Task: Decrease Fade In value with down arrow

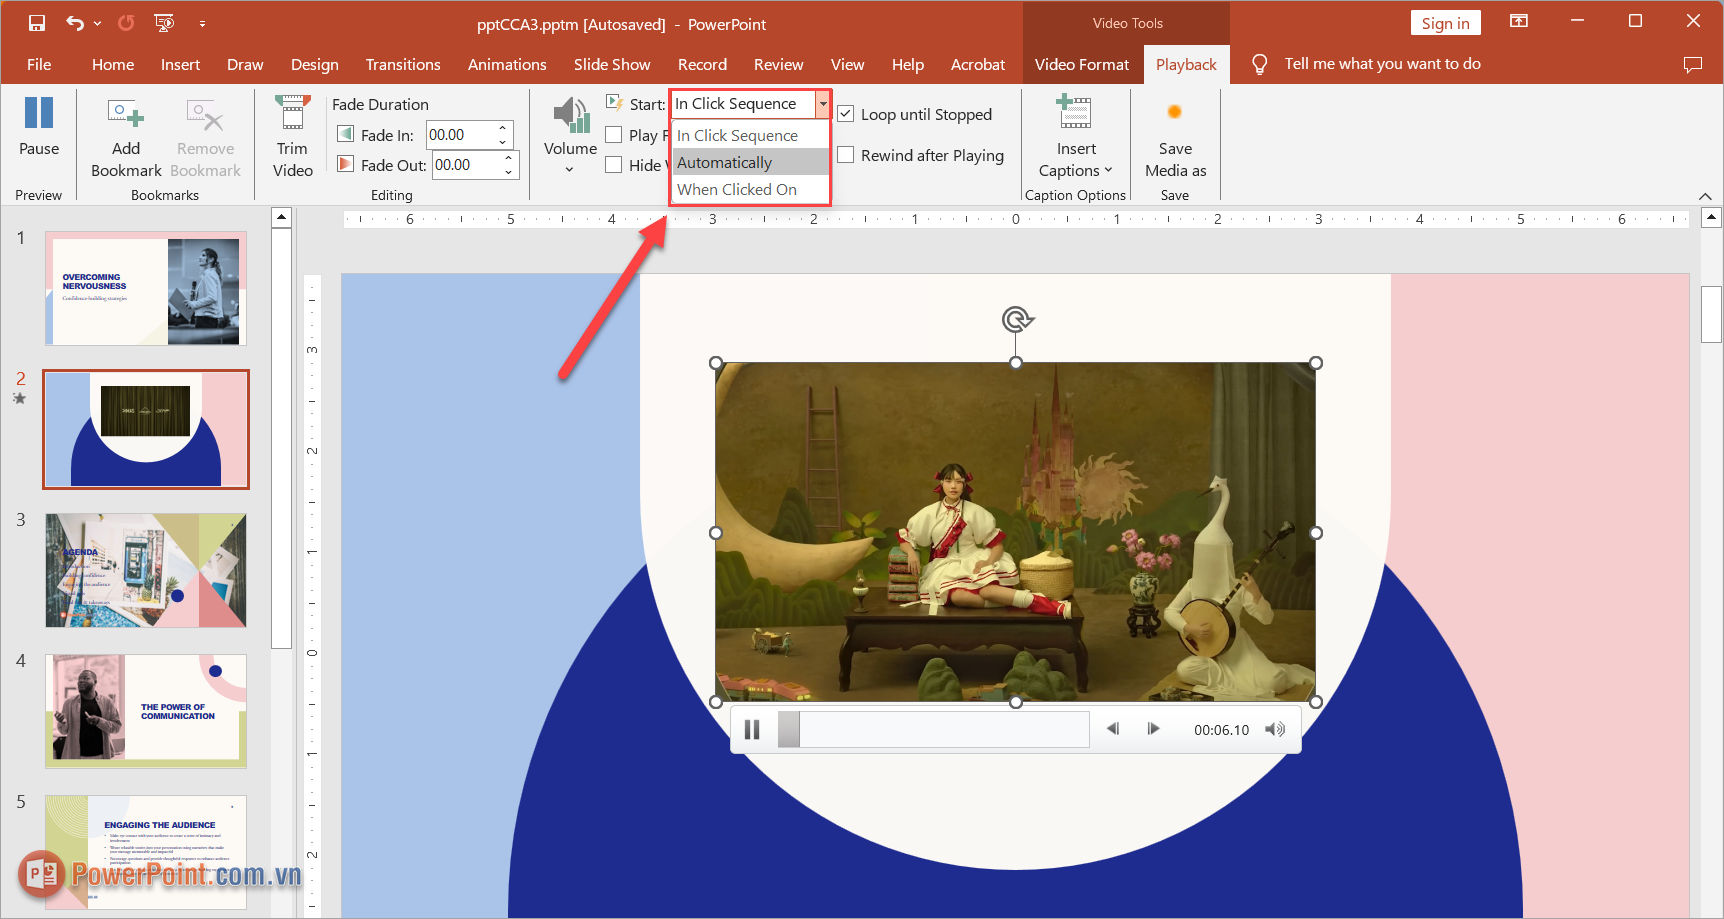Action: click(x=503, y=142)
